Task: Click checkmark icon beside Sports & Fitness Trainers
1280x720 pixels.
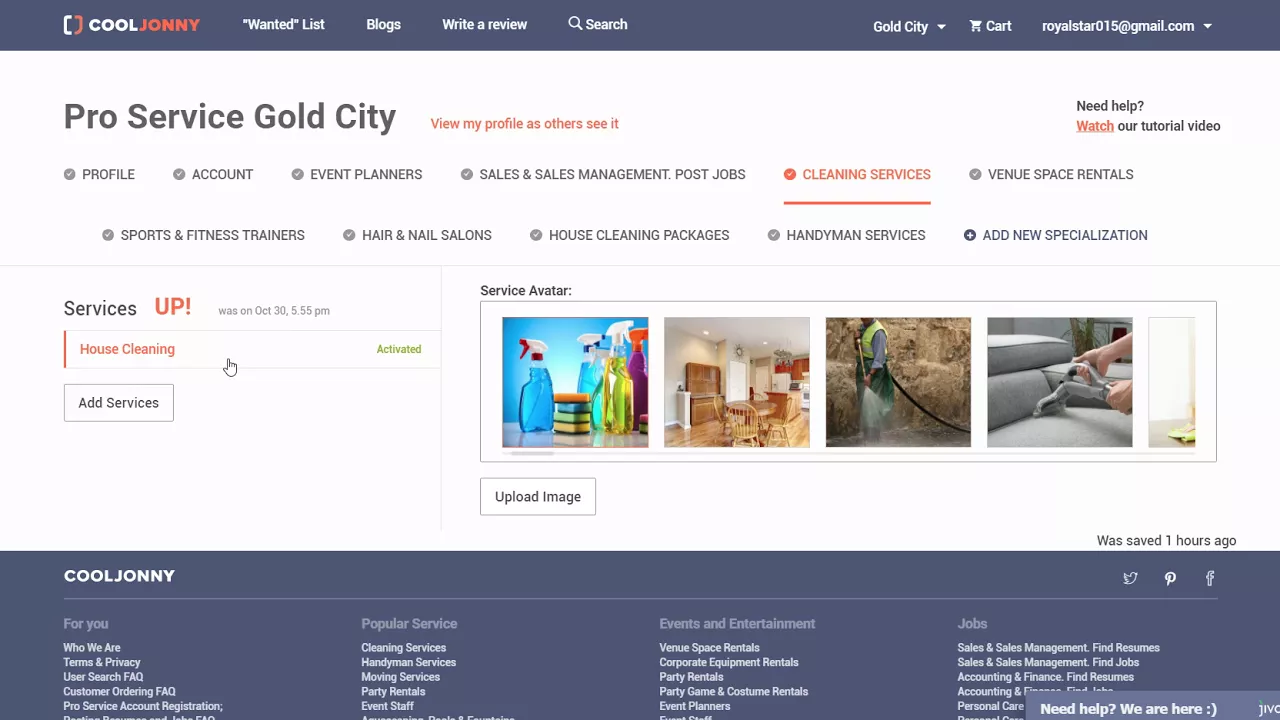Action: pyautogui.click(x=108, y=235)
